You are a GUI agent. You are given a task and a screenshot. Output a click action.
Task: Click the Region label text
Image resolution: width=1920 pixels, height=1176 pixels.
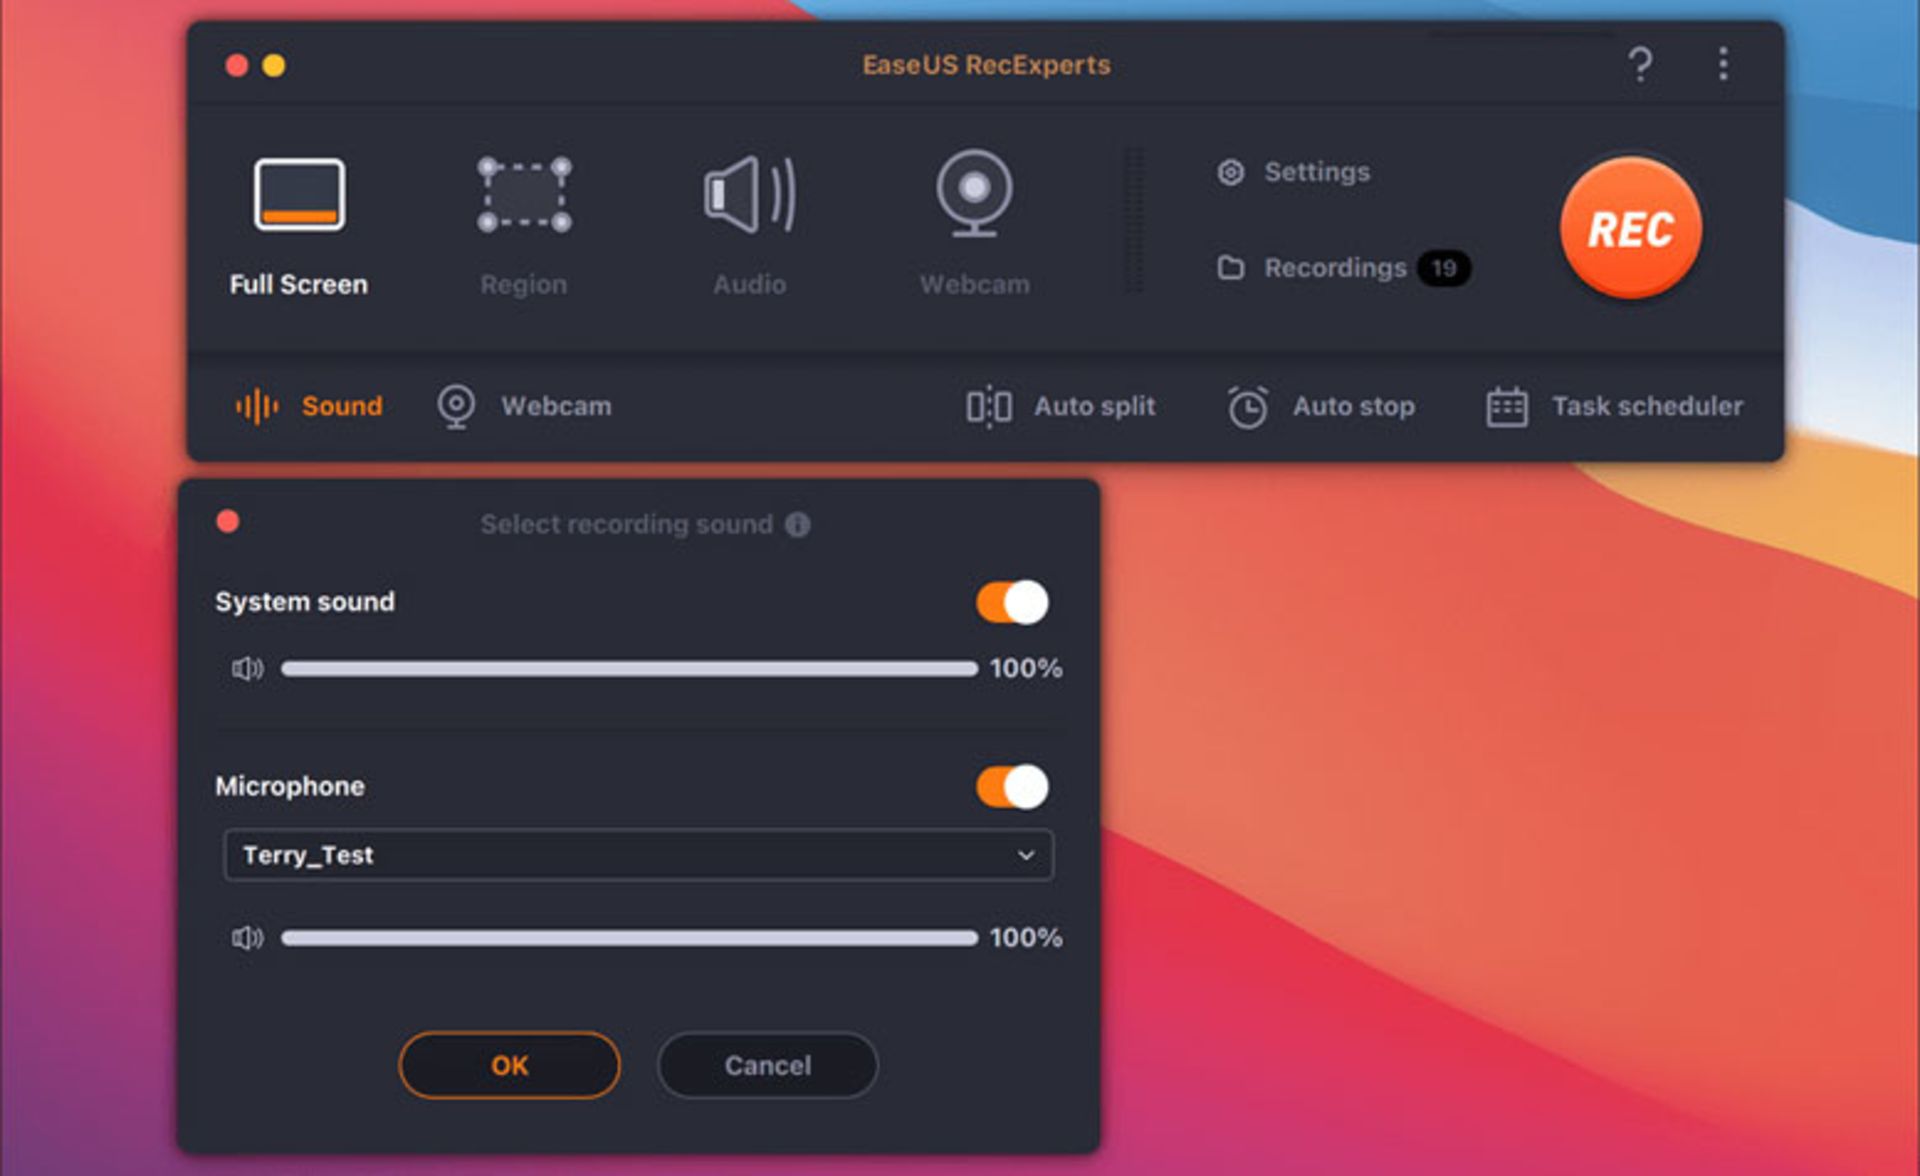click(524, 285)
